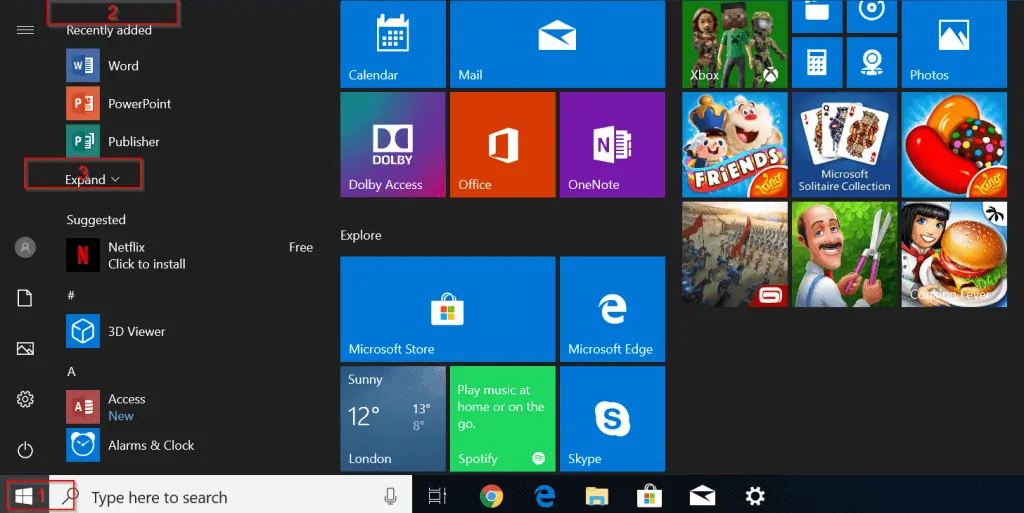1024x513 pixels.
Task: Open Edge browser from the taskbar
Action: point(544,497)
